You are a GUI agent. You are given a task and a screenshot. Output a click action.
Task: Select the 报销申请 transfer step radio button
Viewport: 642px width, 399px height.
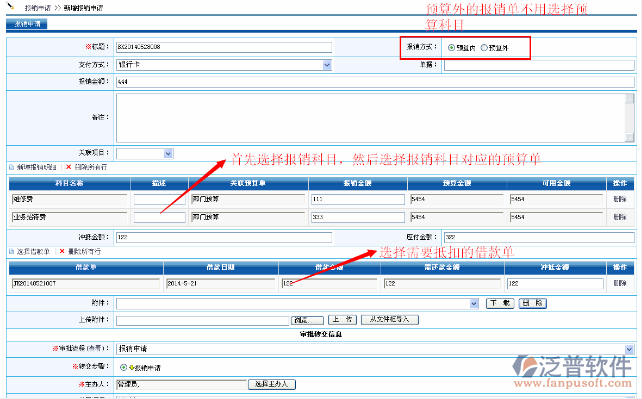(123, 367)
